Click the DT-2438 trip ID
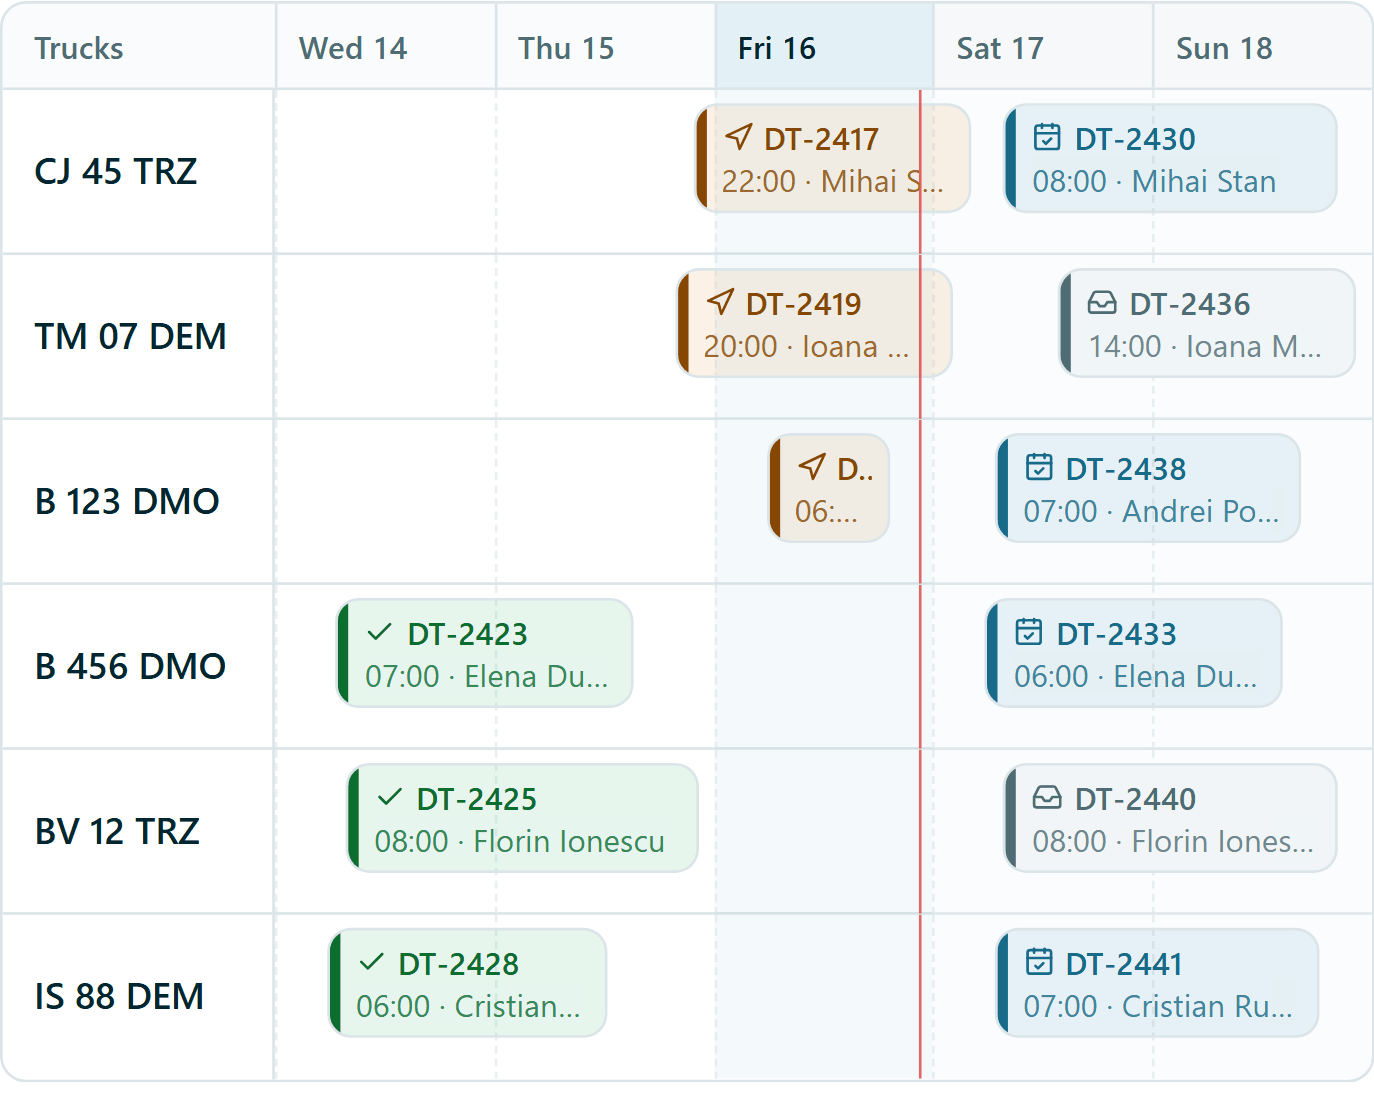The image size is (1374, 1100). (x=1126, y=469)
